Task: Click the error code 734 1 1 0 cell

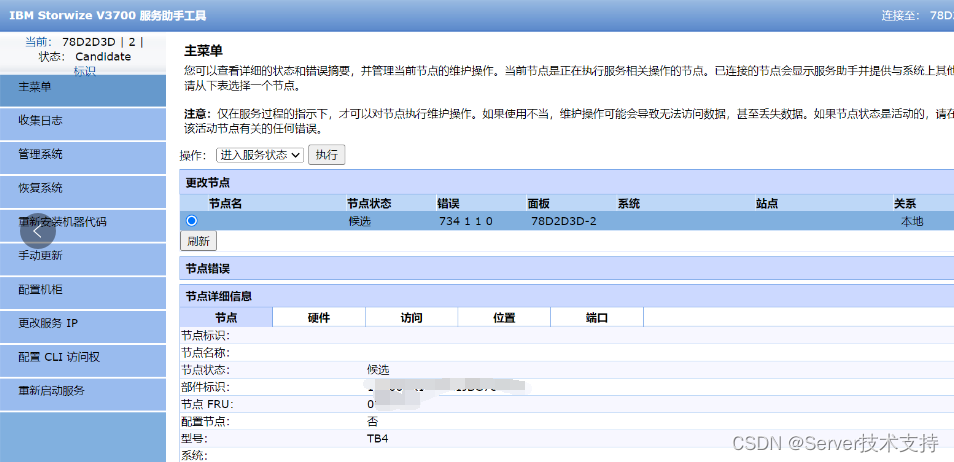Action: [465, 222]
